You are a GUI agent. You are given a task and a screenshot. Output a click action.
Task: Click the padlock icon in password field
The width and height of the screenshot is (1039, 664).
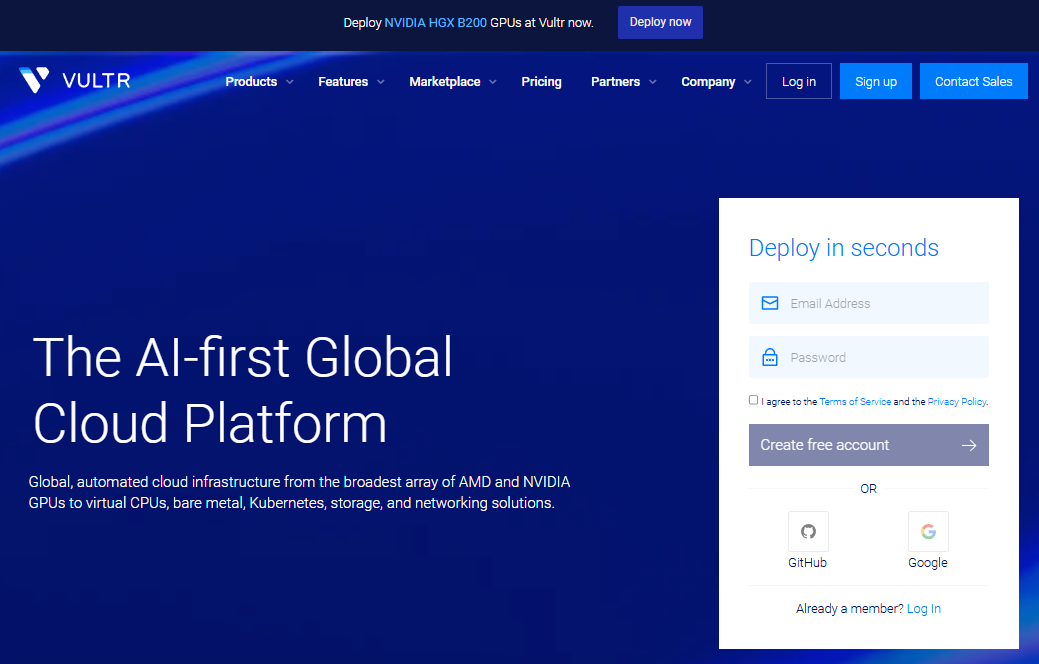tap(770, 357)
